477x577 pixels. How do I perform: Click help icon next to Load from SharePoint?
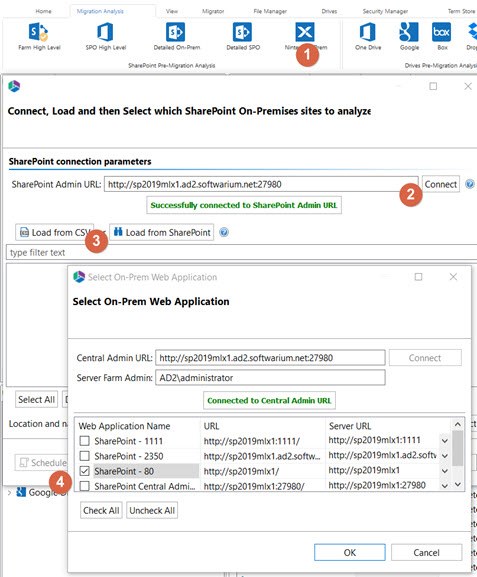pos(224,232)
